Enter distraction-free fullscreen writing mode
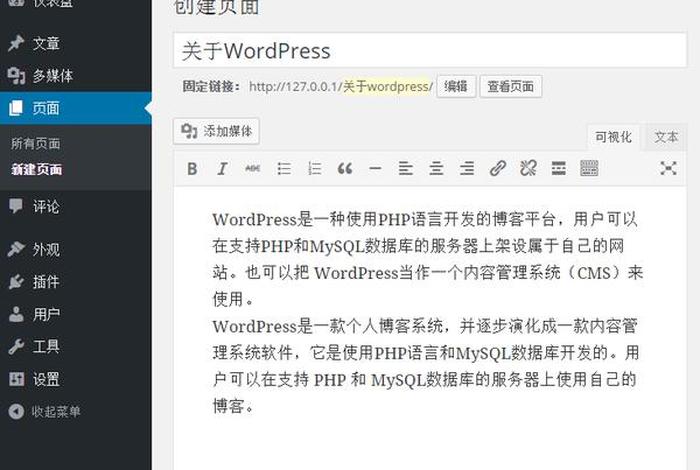This screenshot has width=700, height=470. [x=668, y=168]
